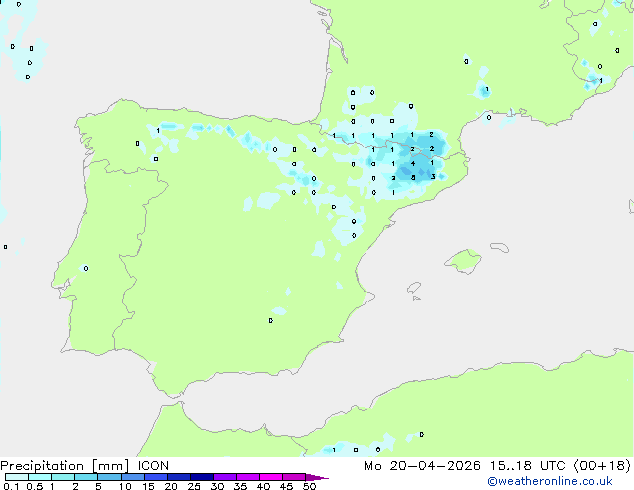Screen dimensions: 634x490
Task: Click the value 1 in northwestern Spain
Action: click(x=157, y=131)
